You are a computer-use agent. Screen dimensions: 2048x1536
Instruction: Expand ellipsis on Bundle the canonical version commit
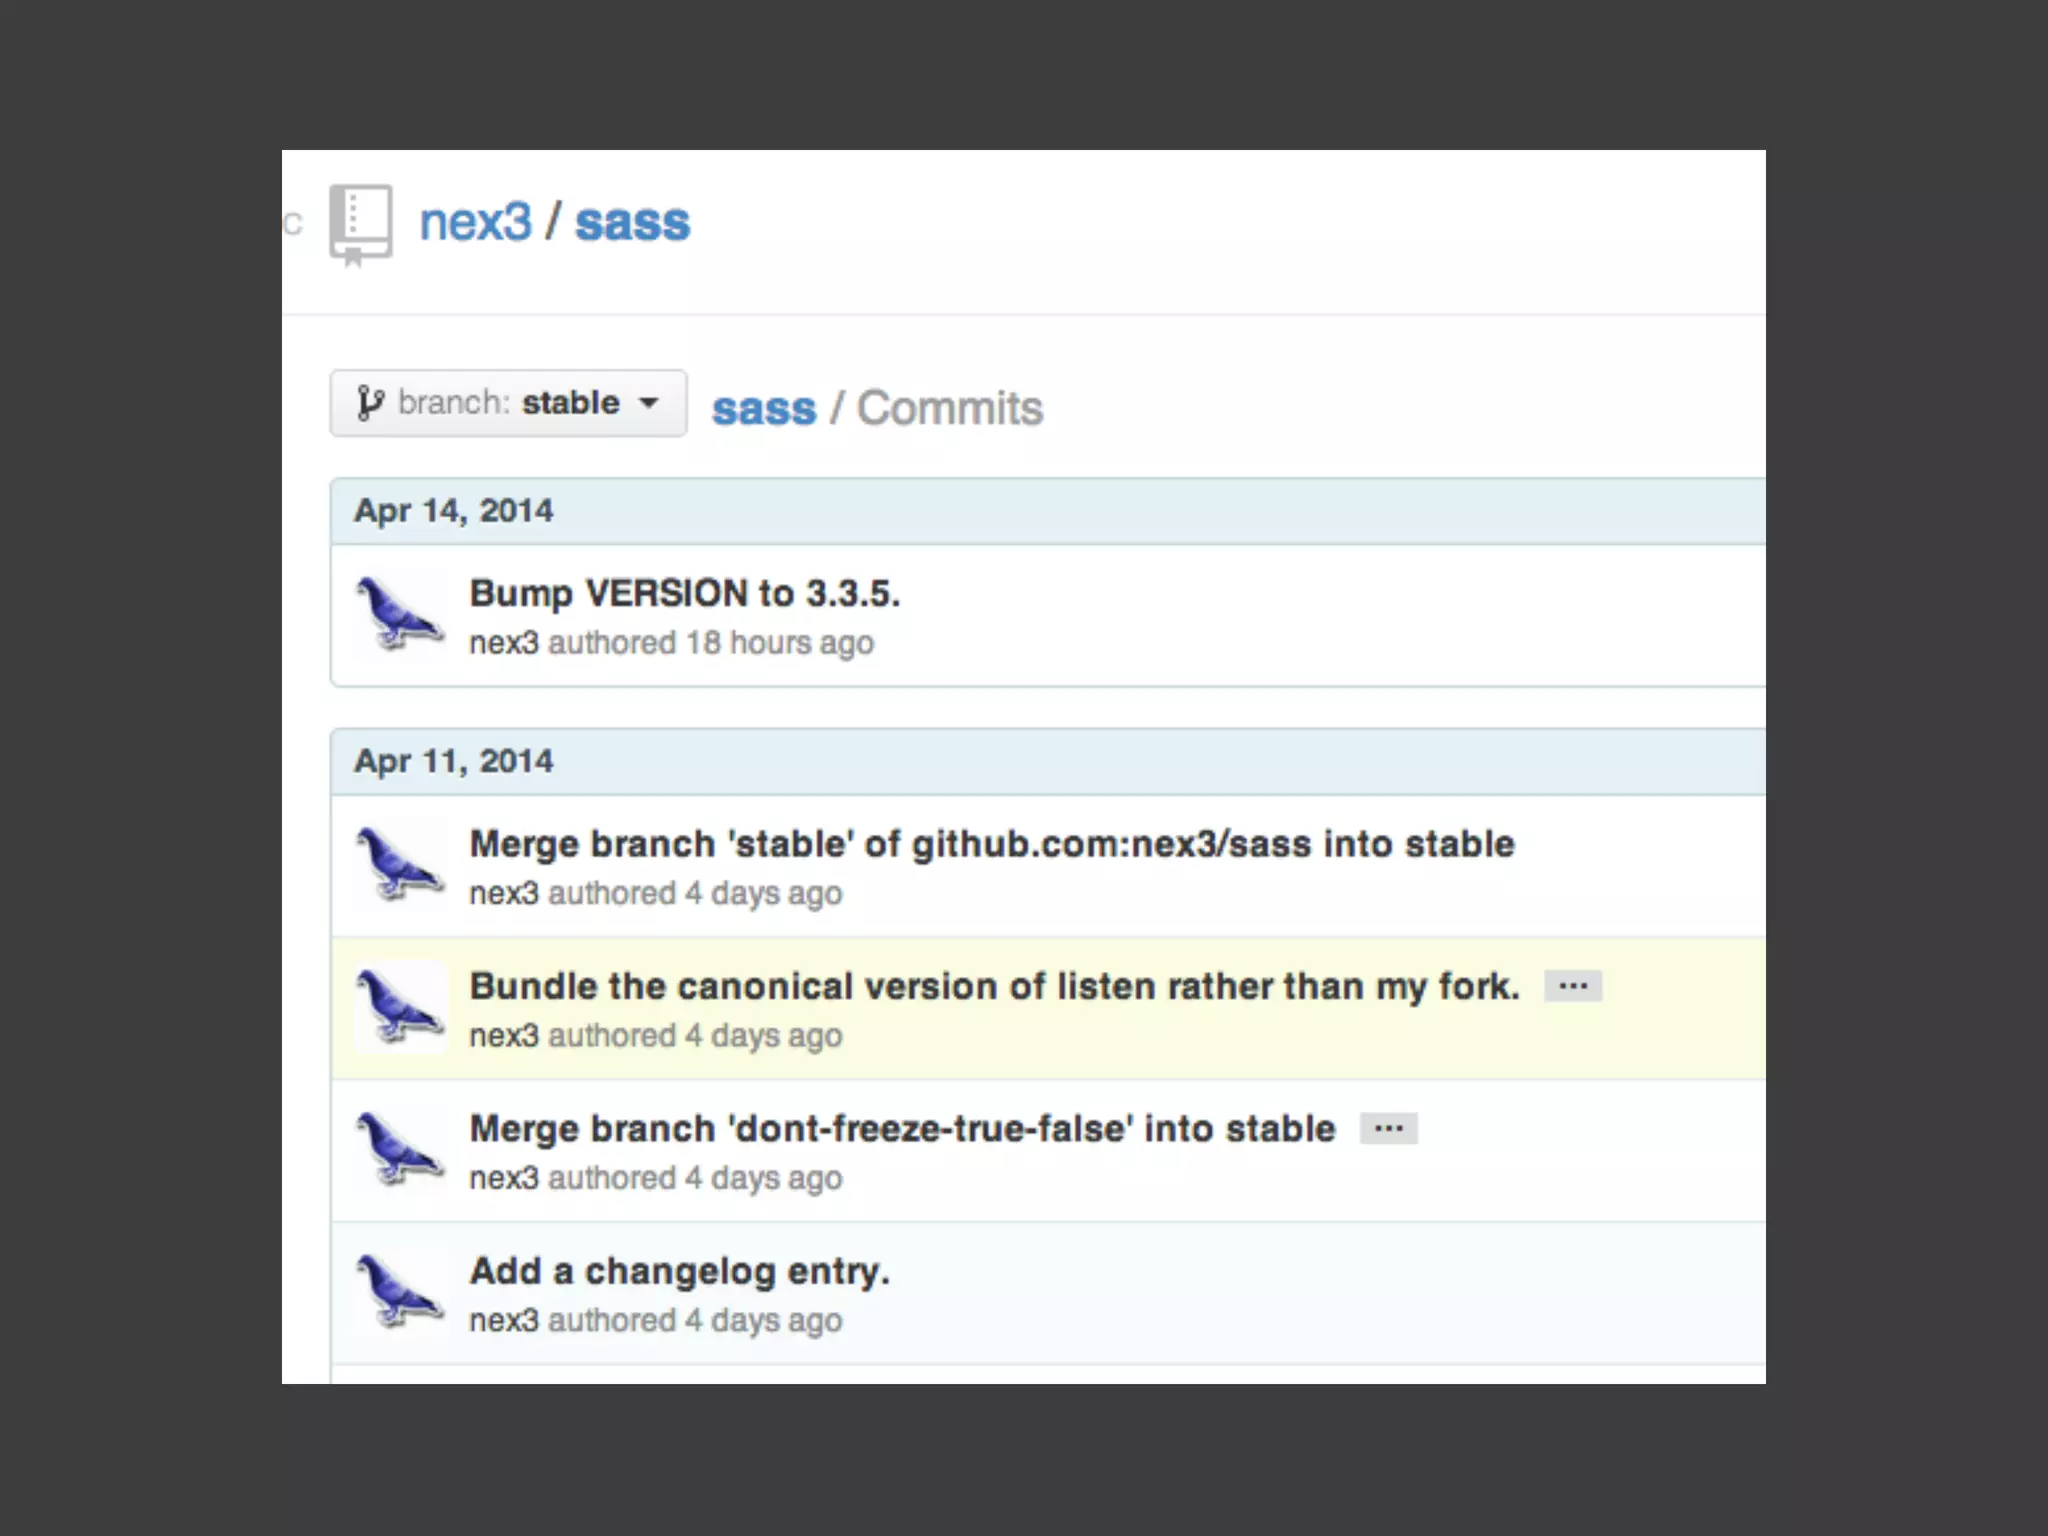(1573, 986)
